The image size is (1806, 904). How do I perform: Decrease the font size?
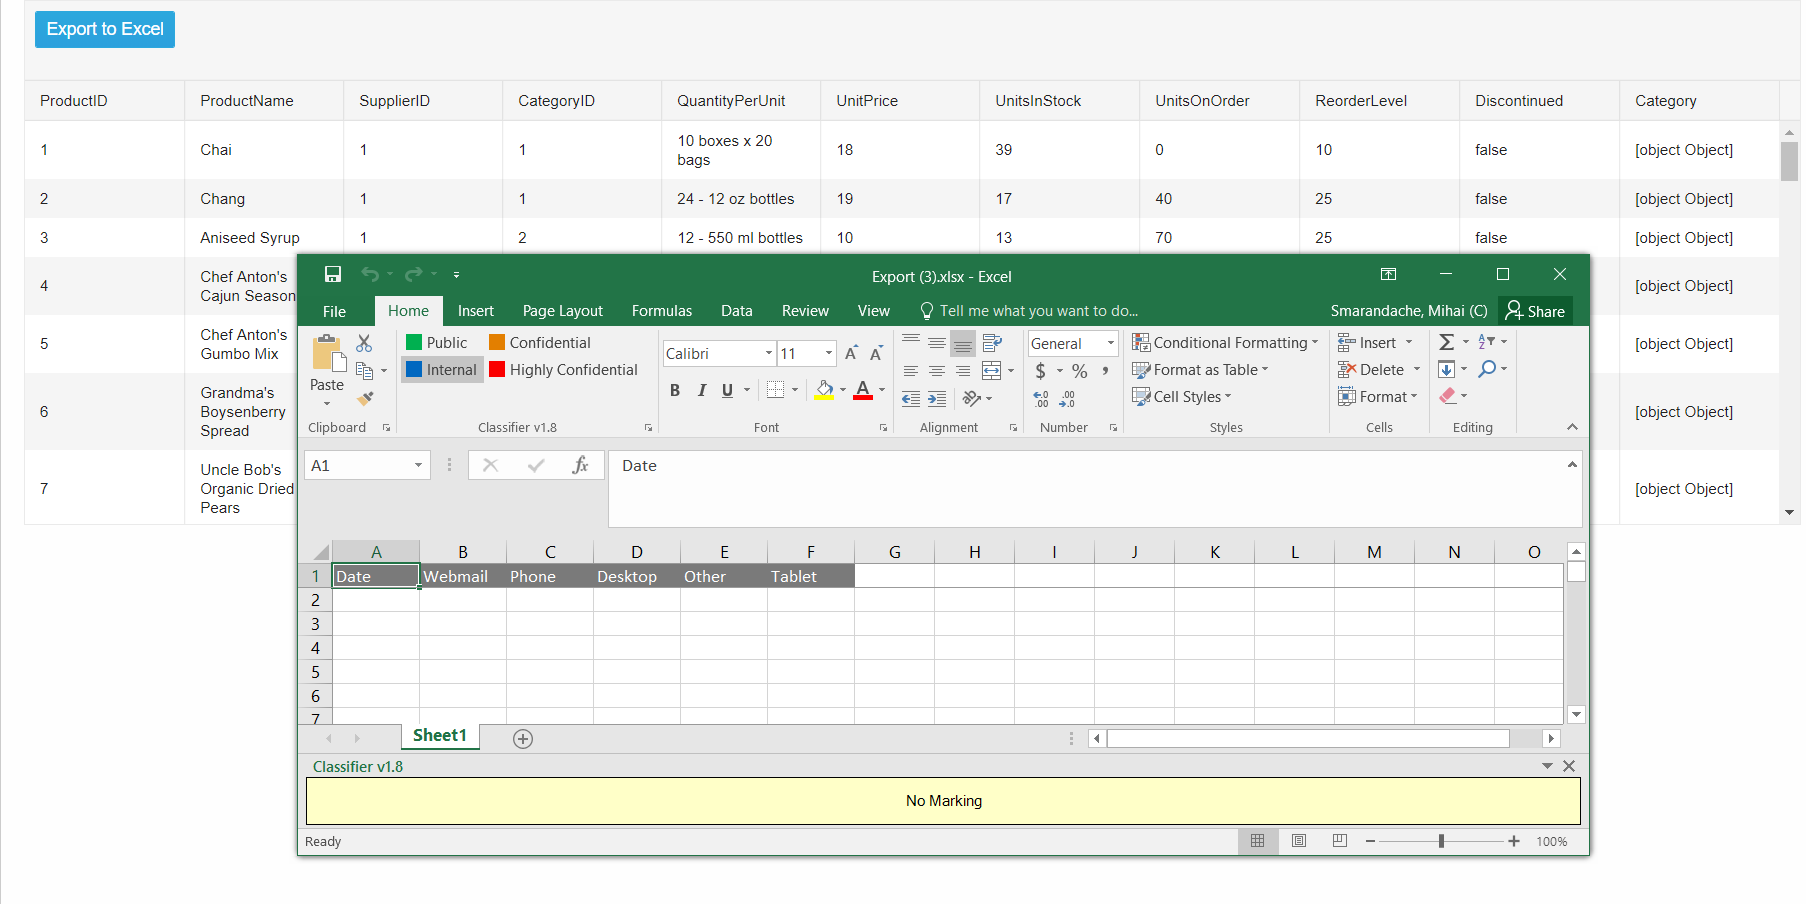click(875, 353)
